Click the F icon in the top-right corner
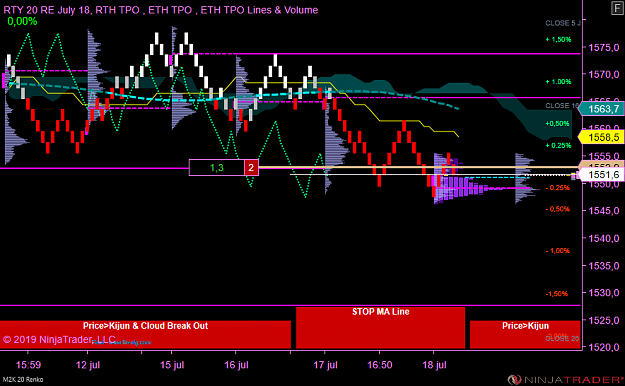The height and width of the screenshot is (386, 625). click(x=618, y=8)
